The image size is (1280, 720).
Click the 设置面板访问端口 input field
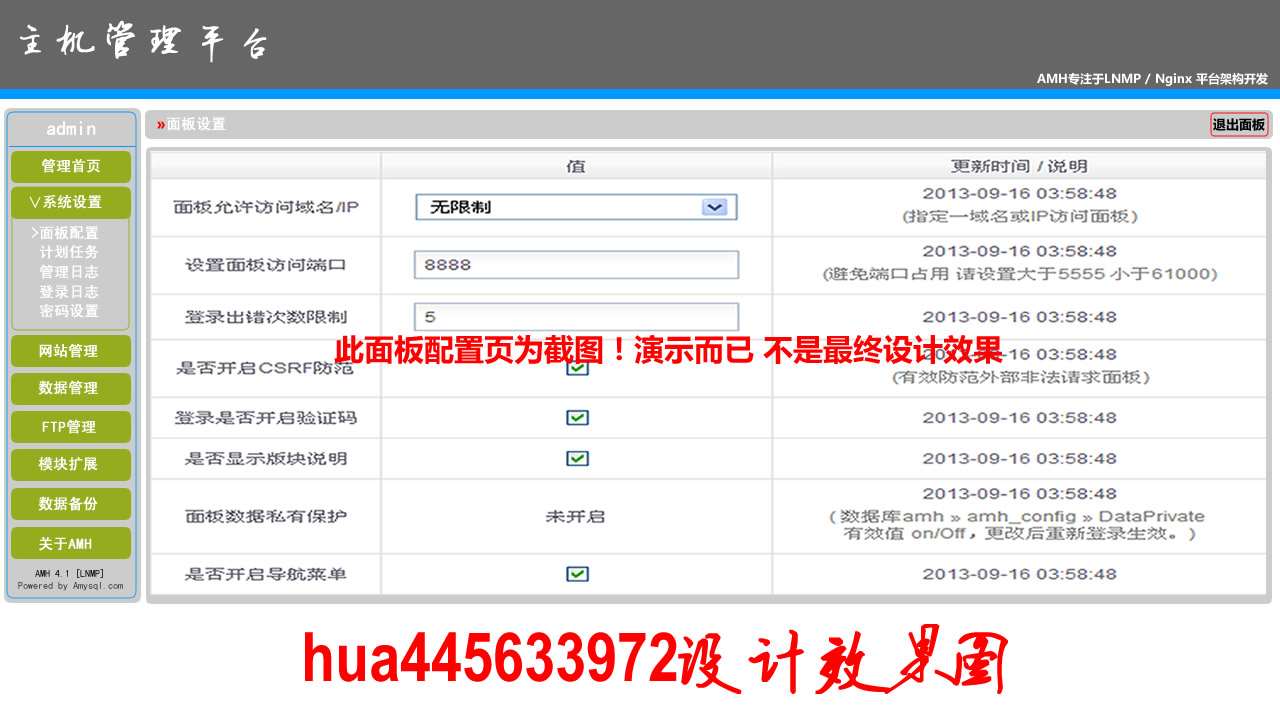(x=576, y=265)
